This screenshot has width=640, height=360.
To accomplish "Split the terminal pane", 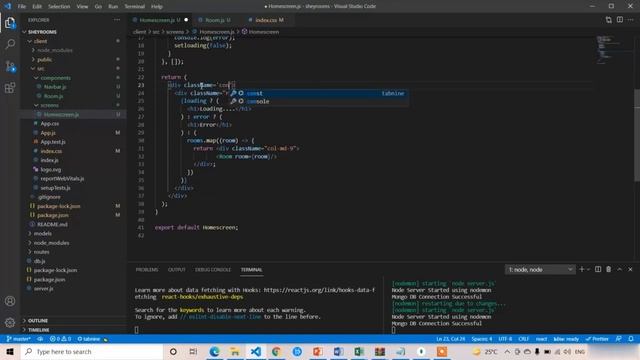I will click(598, 269).
